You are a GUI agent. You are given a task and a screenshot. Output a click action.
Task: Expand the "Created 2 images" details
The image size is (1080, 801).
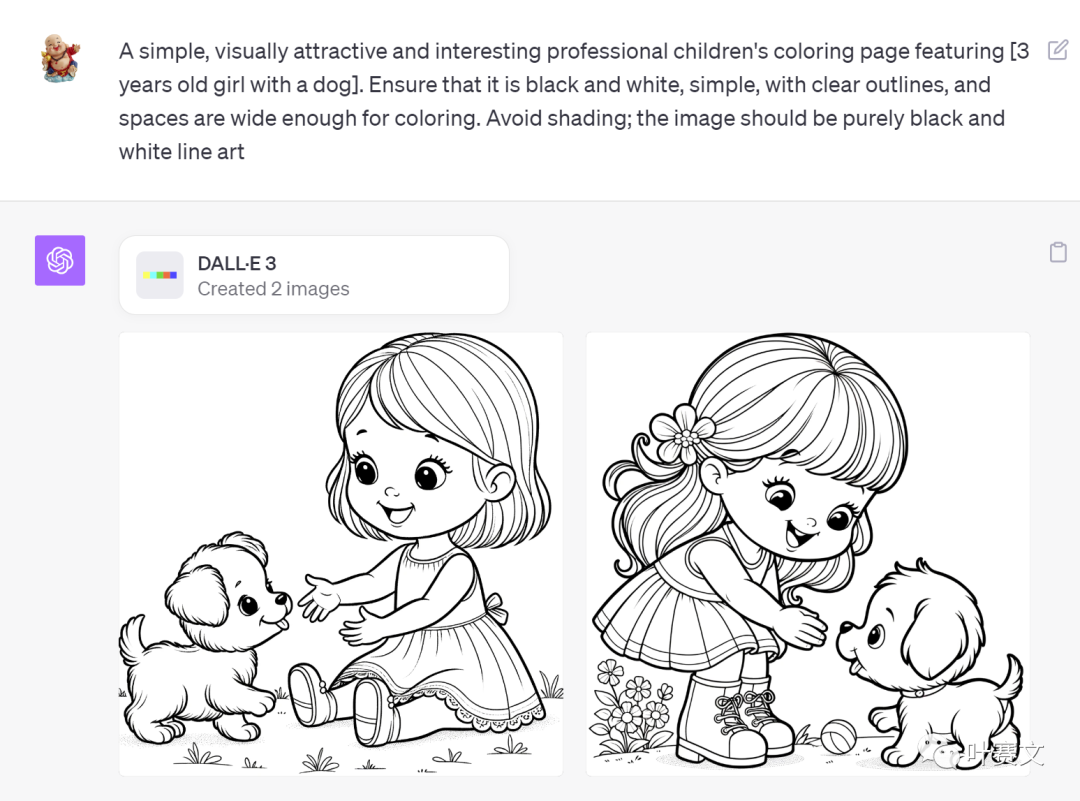(x=273, y=289)
